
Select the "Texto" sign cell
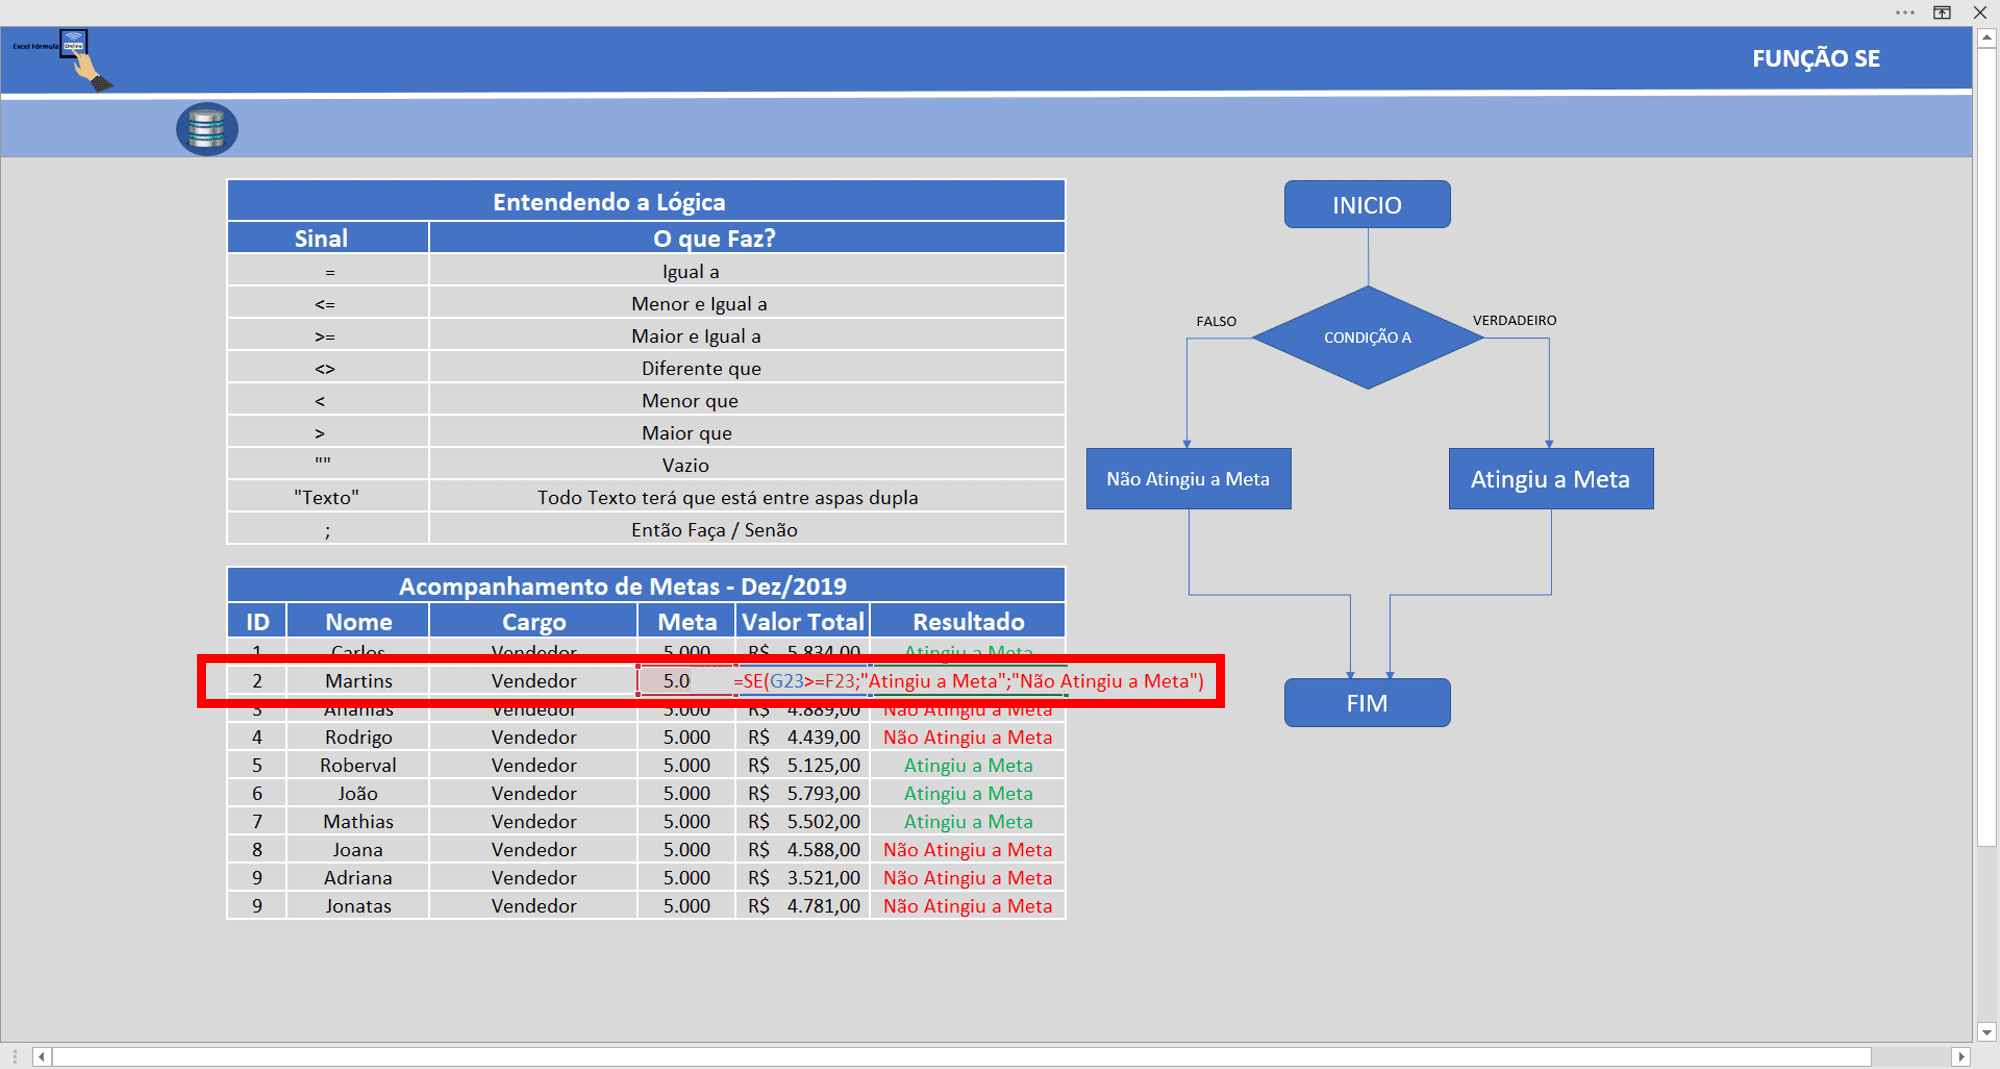328,497
